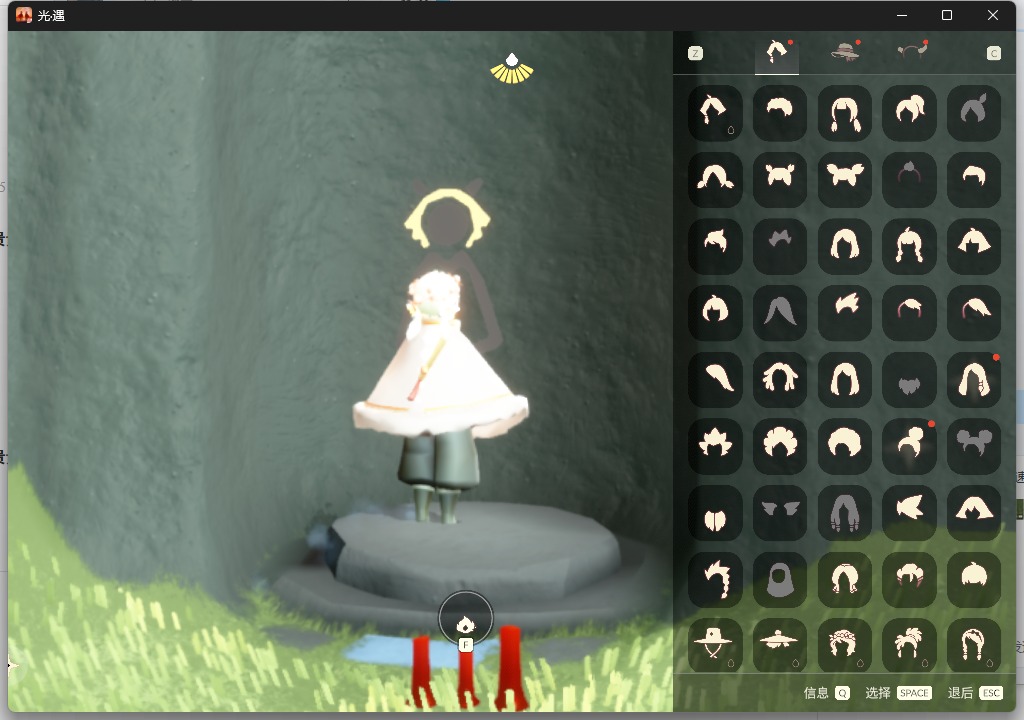Pick the grey bun with pink headband
The image size is (1024, 720).
point(909,179)
